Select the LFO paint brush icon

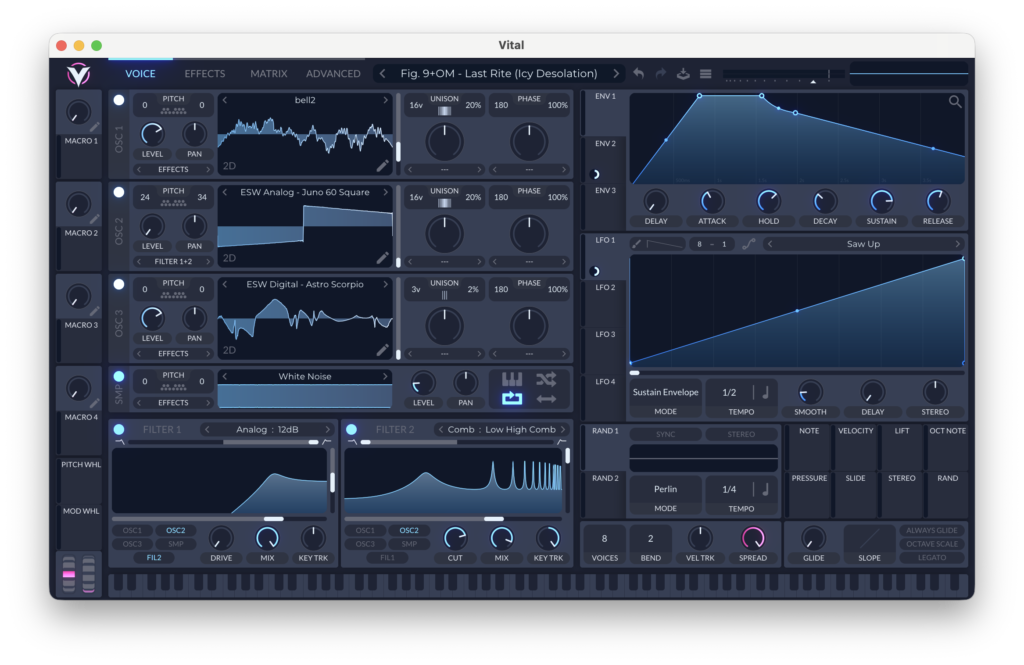(x=637, y=244)
